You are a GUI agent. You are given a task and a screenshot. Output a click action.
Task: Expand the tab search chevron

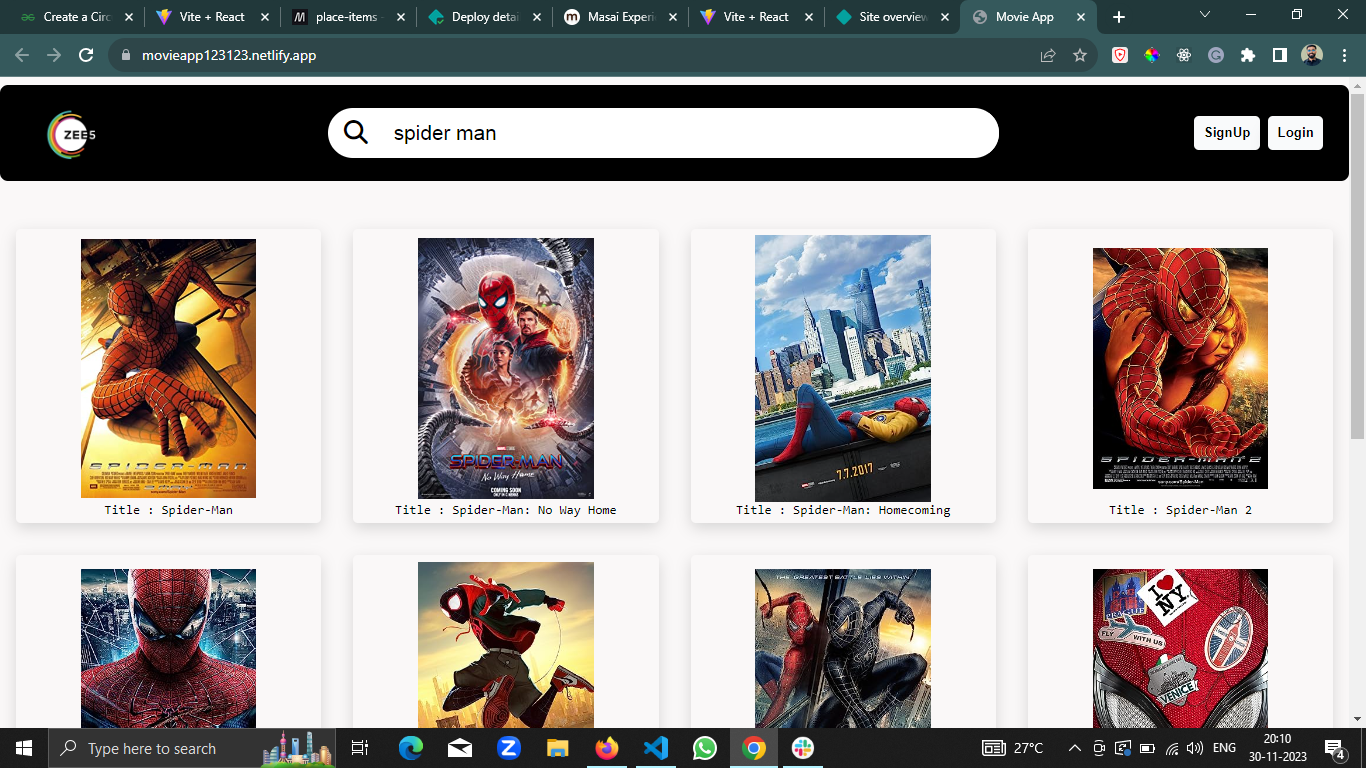point(1205,15)
